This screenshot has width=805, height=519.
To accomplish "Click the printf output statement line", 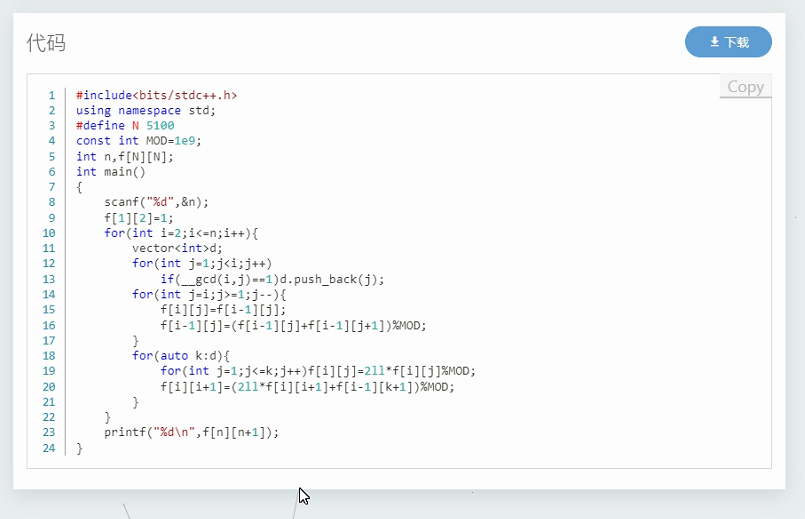I will tap(191, 433).
